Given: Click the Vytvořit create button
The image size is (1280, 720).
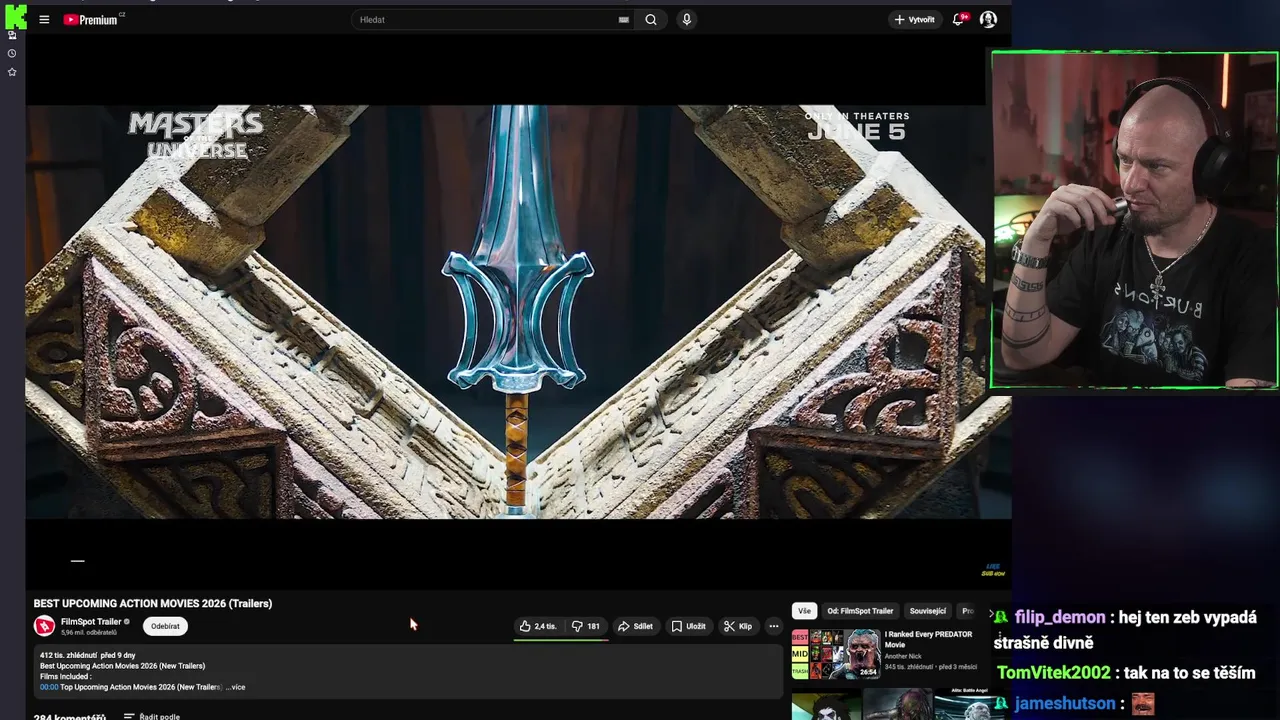Looking at the screenshot, I should [915, 19].
